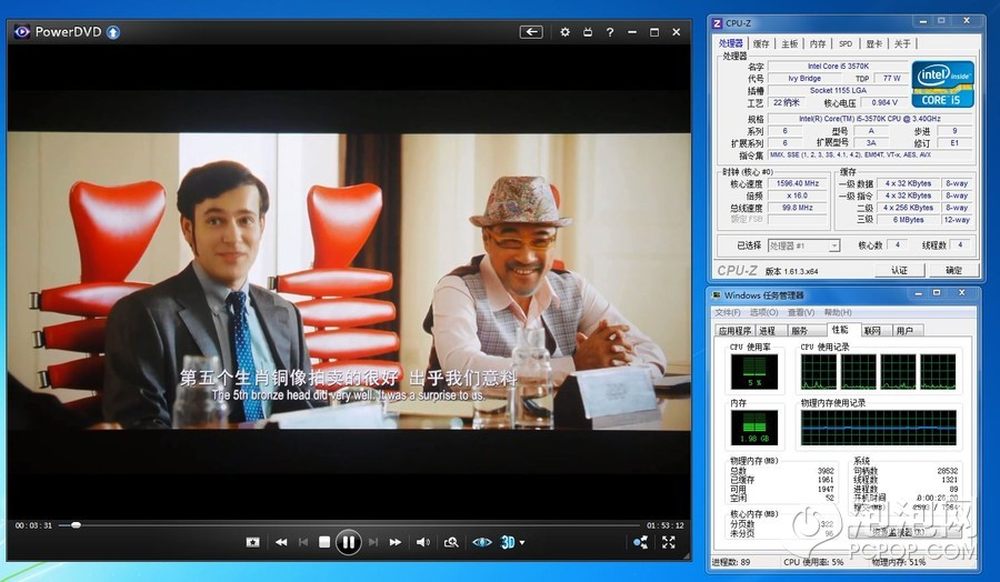Click the seek slider knob on PowerDVD timeline
This screenshot has width=1000, height=582.
tap(76, 525)
